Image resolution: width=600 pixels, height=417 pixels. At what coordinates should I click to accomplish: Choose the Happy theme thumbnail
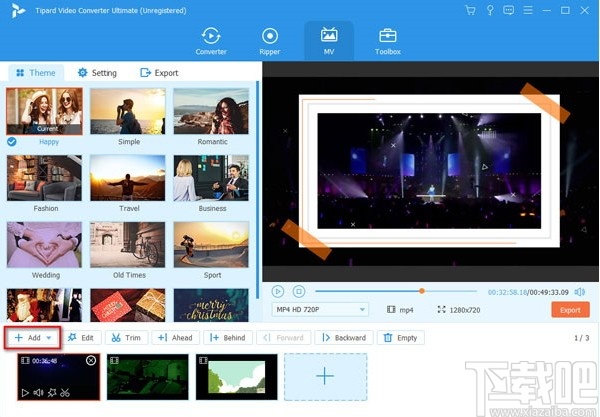pos(44,111)
